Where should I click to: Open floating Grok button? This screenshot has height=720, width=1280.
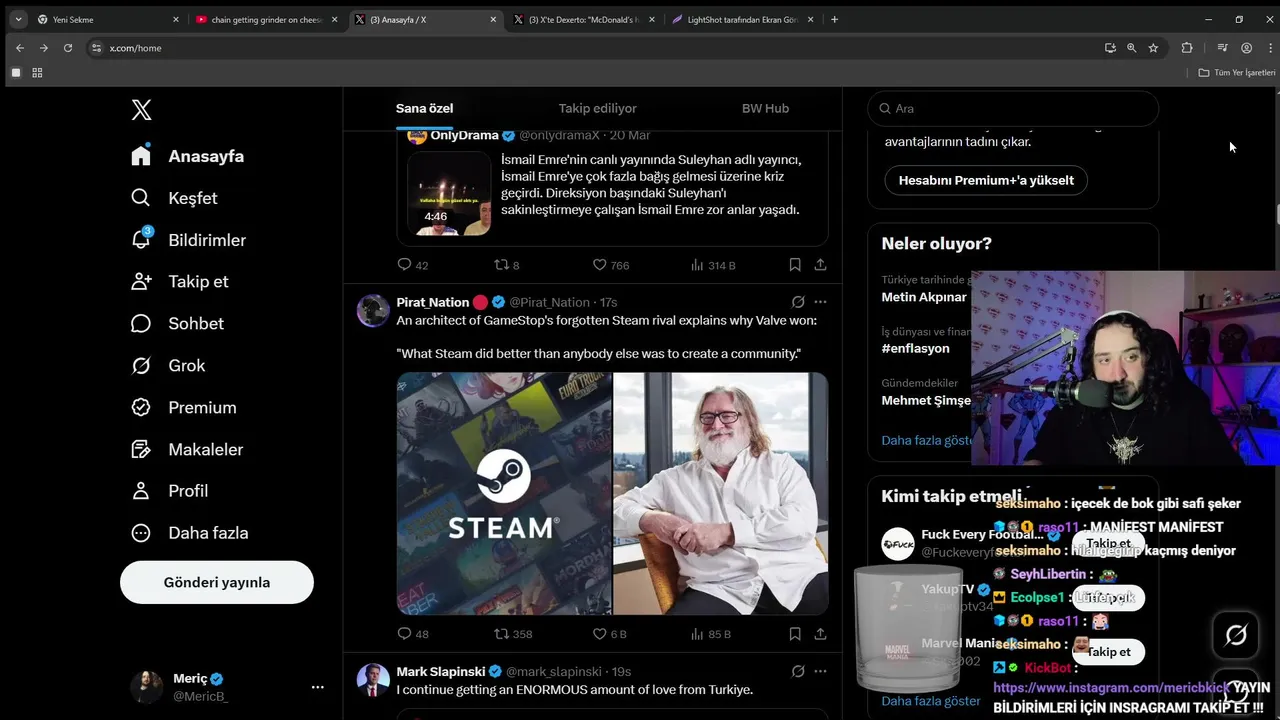[1236, 634]
